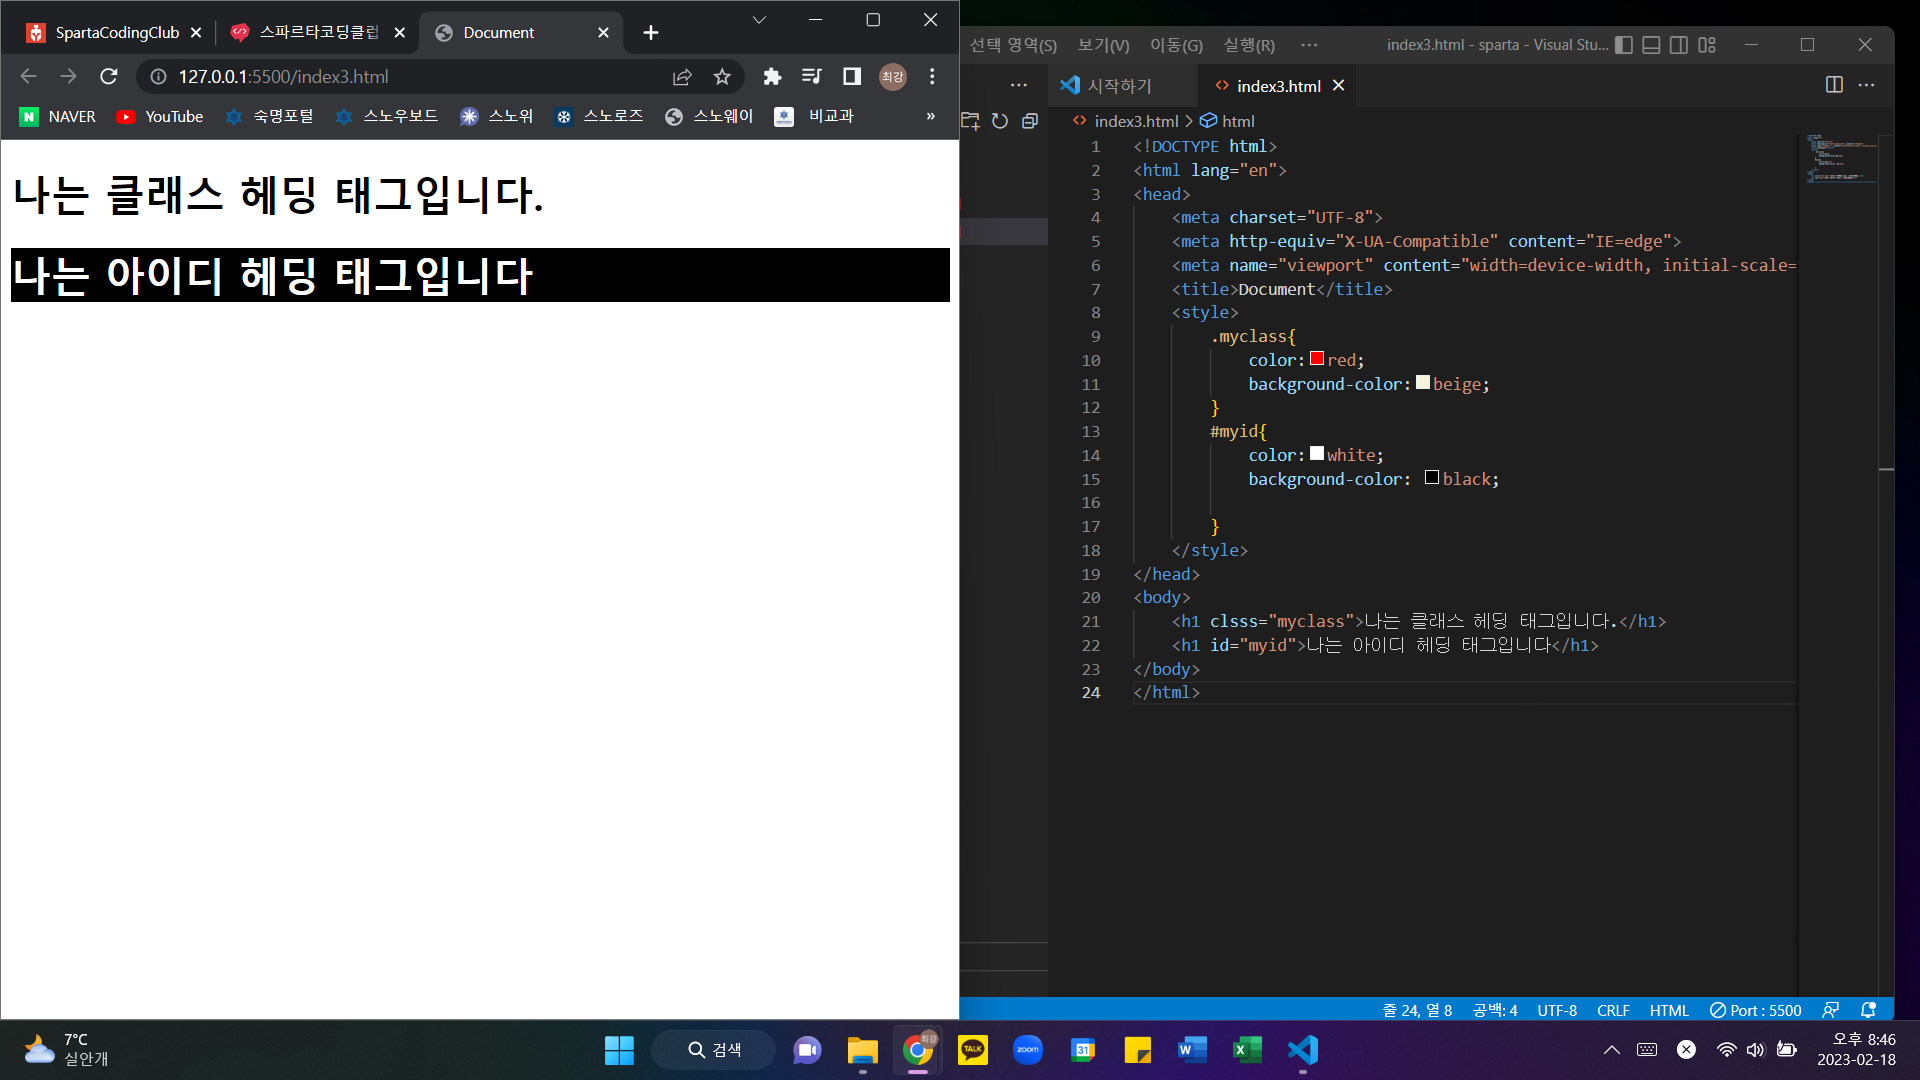The image size is (1920, 1080).
Task: Open 스노웨이 bookmark
Action: click(710, 116)
